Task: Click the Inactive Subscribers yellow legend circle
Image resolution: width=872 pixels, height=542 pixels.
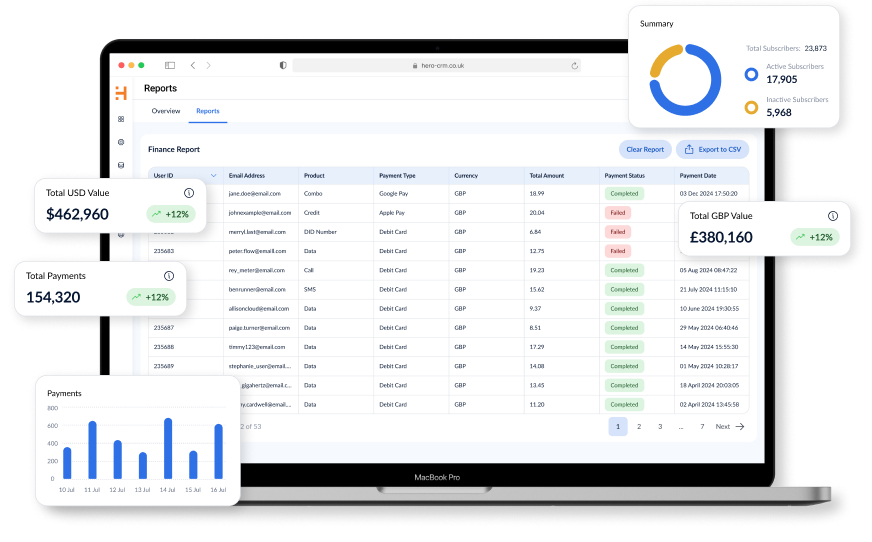Action: tap(751, 107)
